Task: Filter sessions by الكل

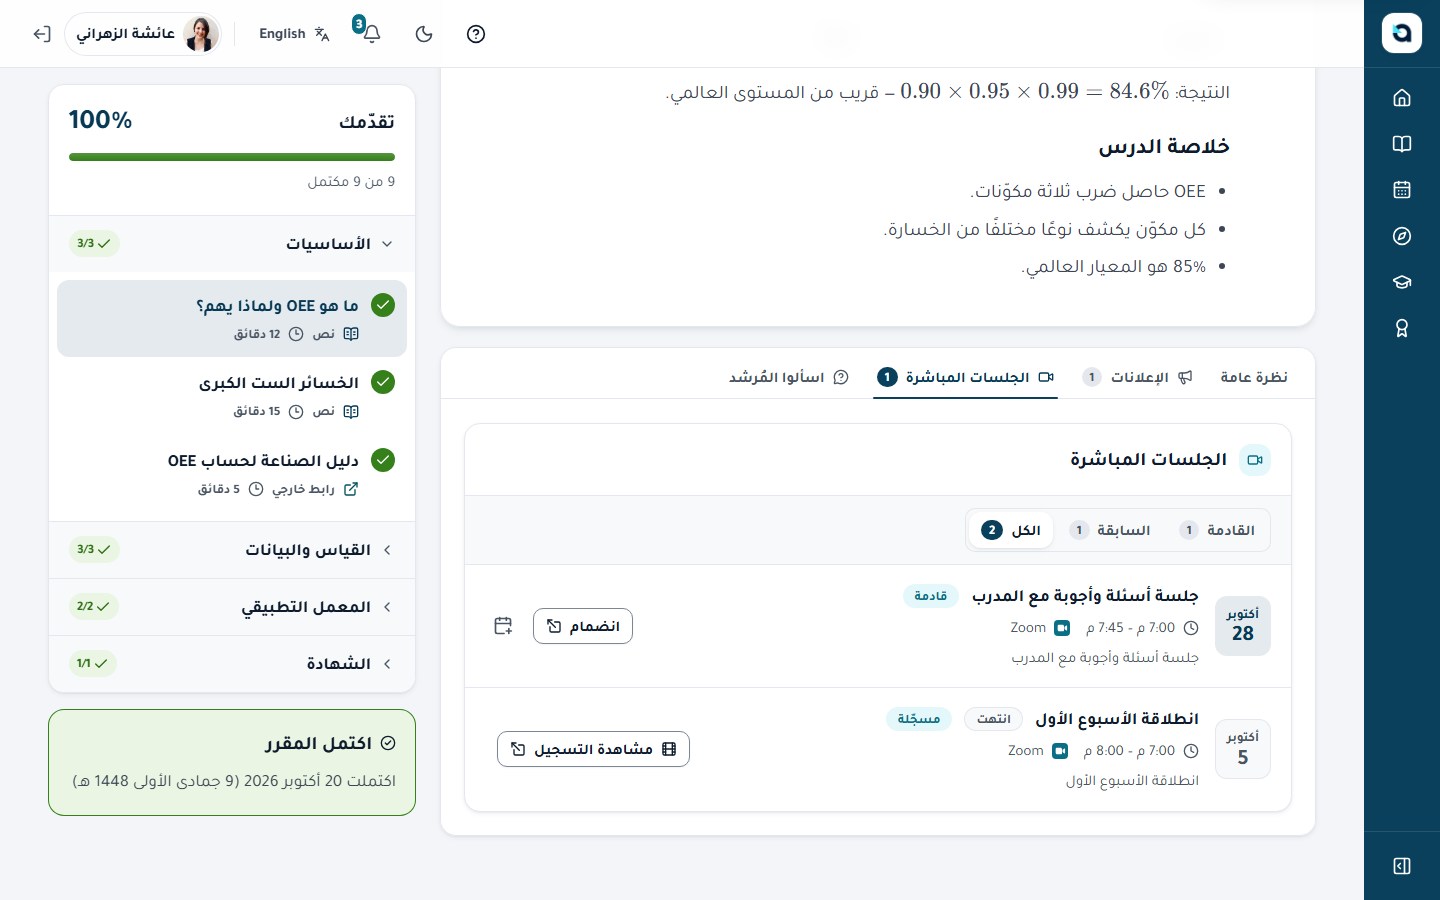Action: click(x=1011, y=530)
